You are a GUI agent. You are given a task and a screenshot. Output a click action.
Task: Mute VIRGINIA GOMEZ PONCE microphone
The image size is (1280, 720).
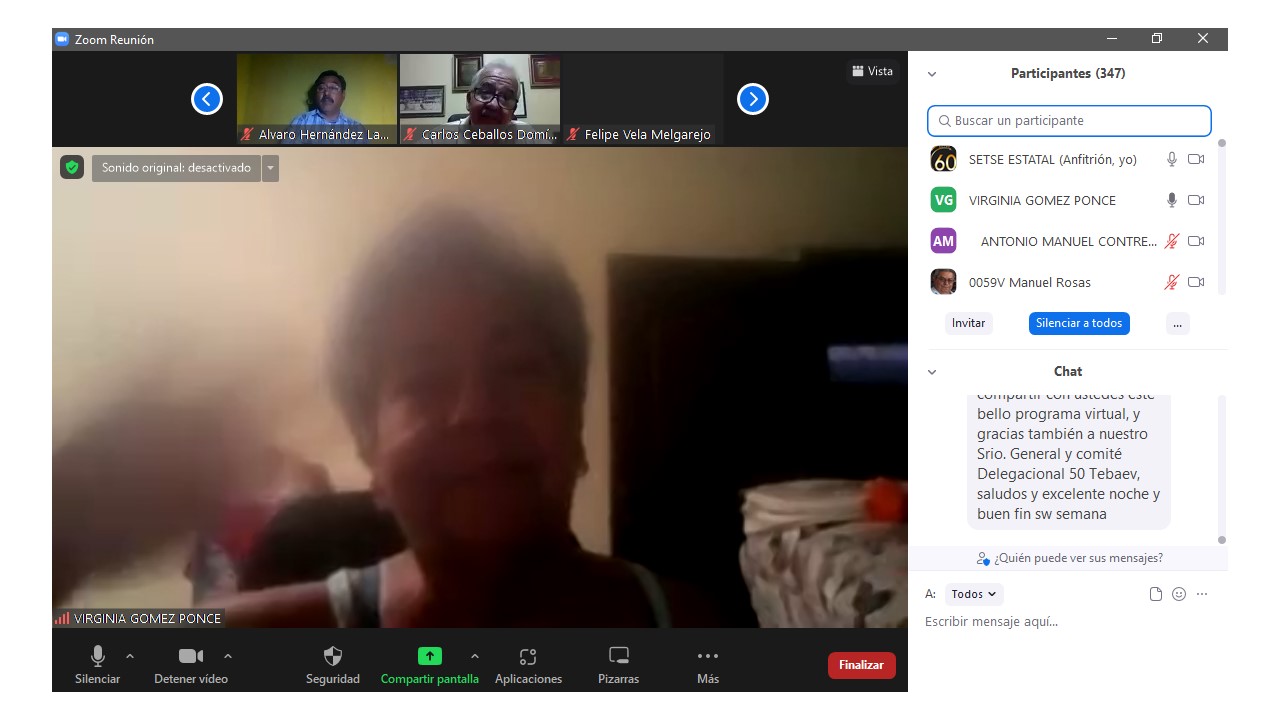point(1172,200)
